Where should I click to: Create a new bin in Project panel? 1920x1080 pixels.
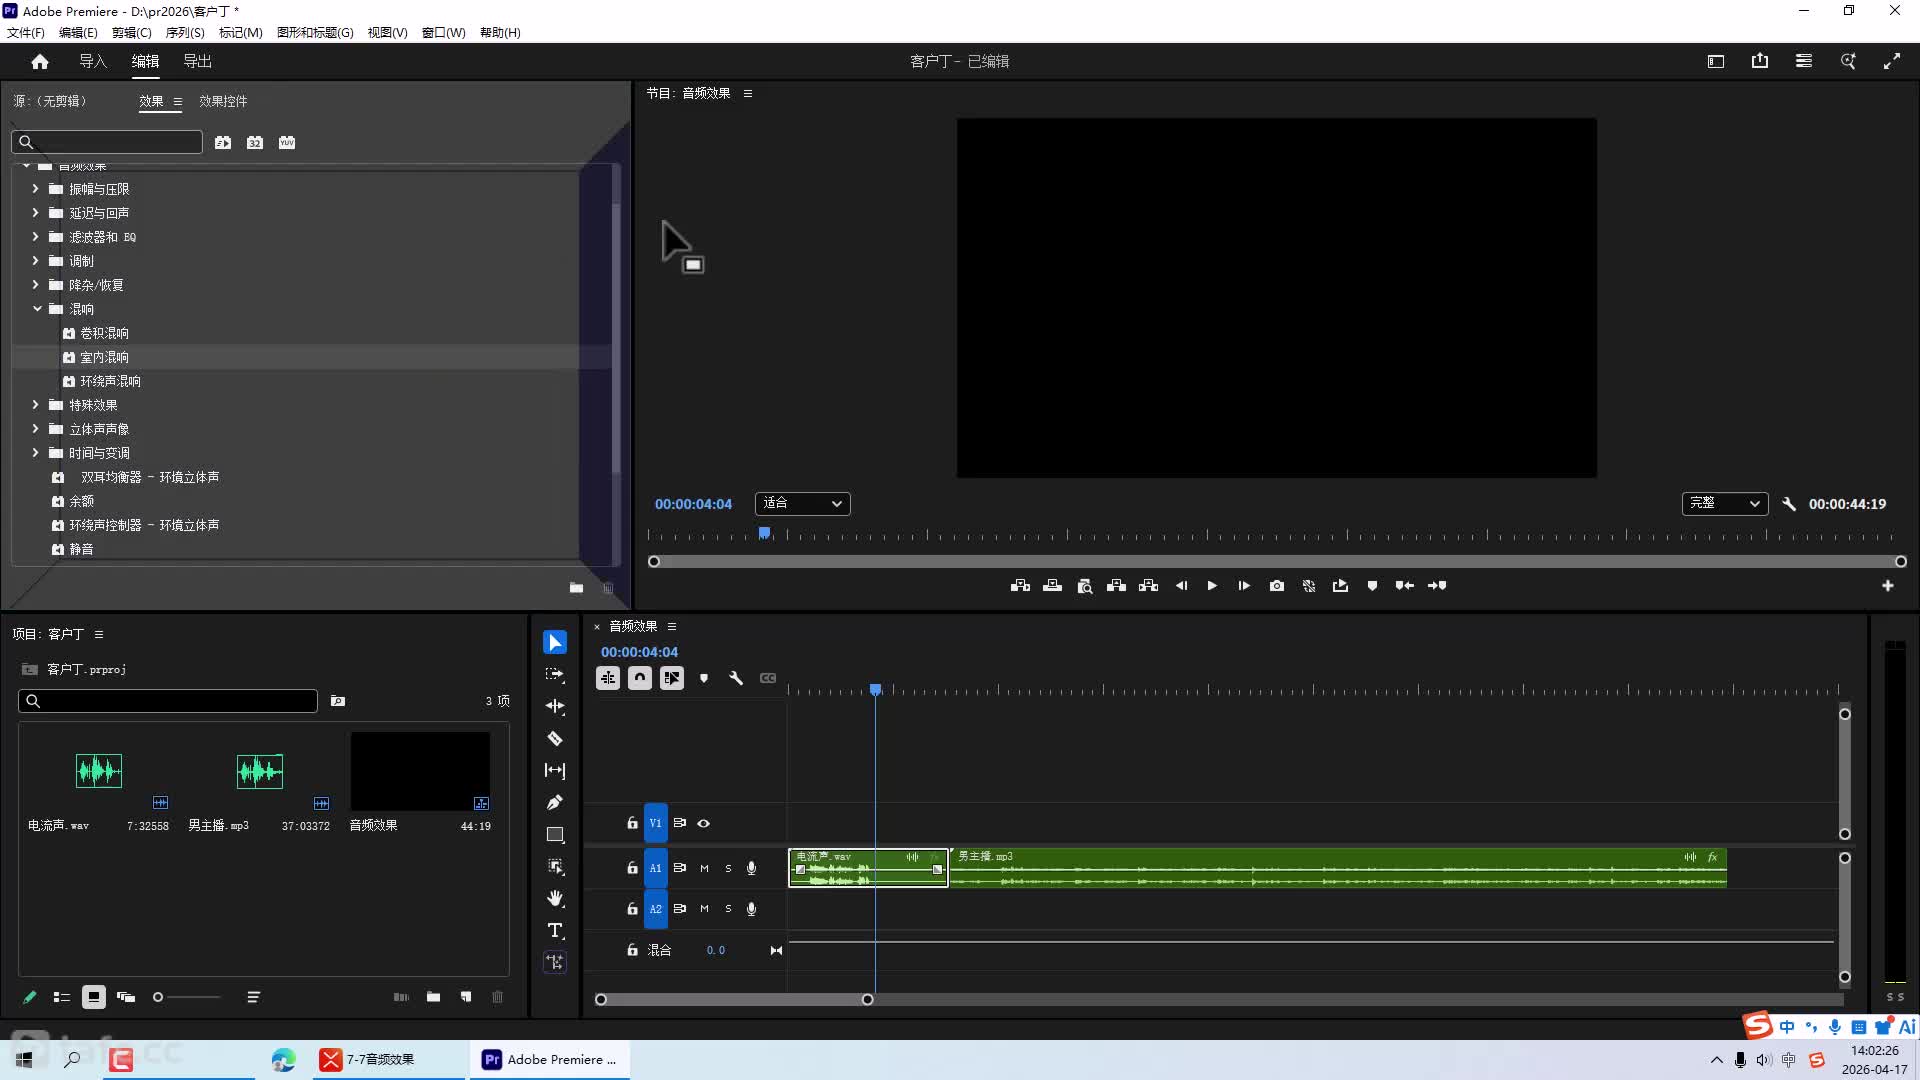433,997
